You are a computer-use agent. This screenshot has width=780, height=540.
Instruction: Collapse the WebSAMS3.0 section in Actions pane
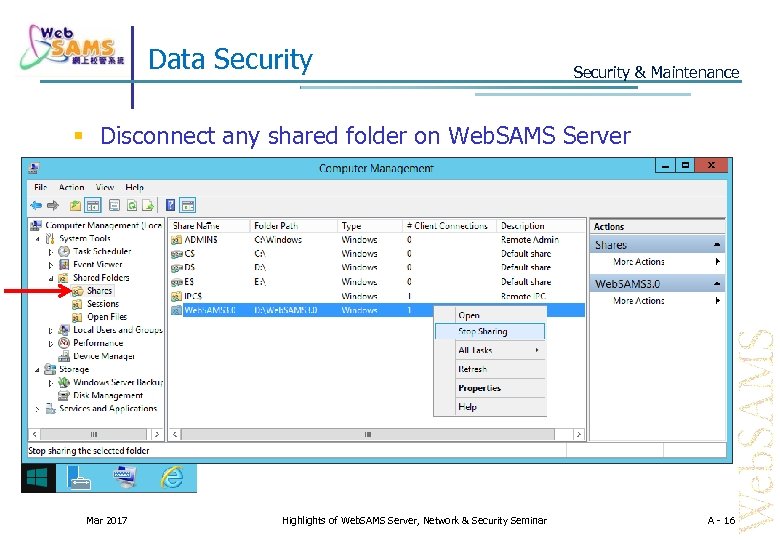(x=717, y=284)
